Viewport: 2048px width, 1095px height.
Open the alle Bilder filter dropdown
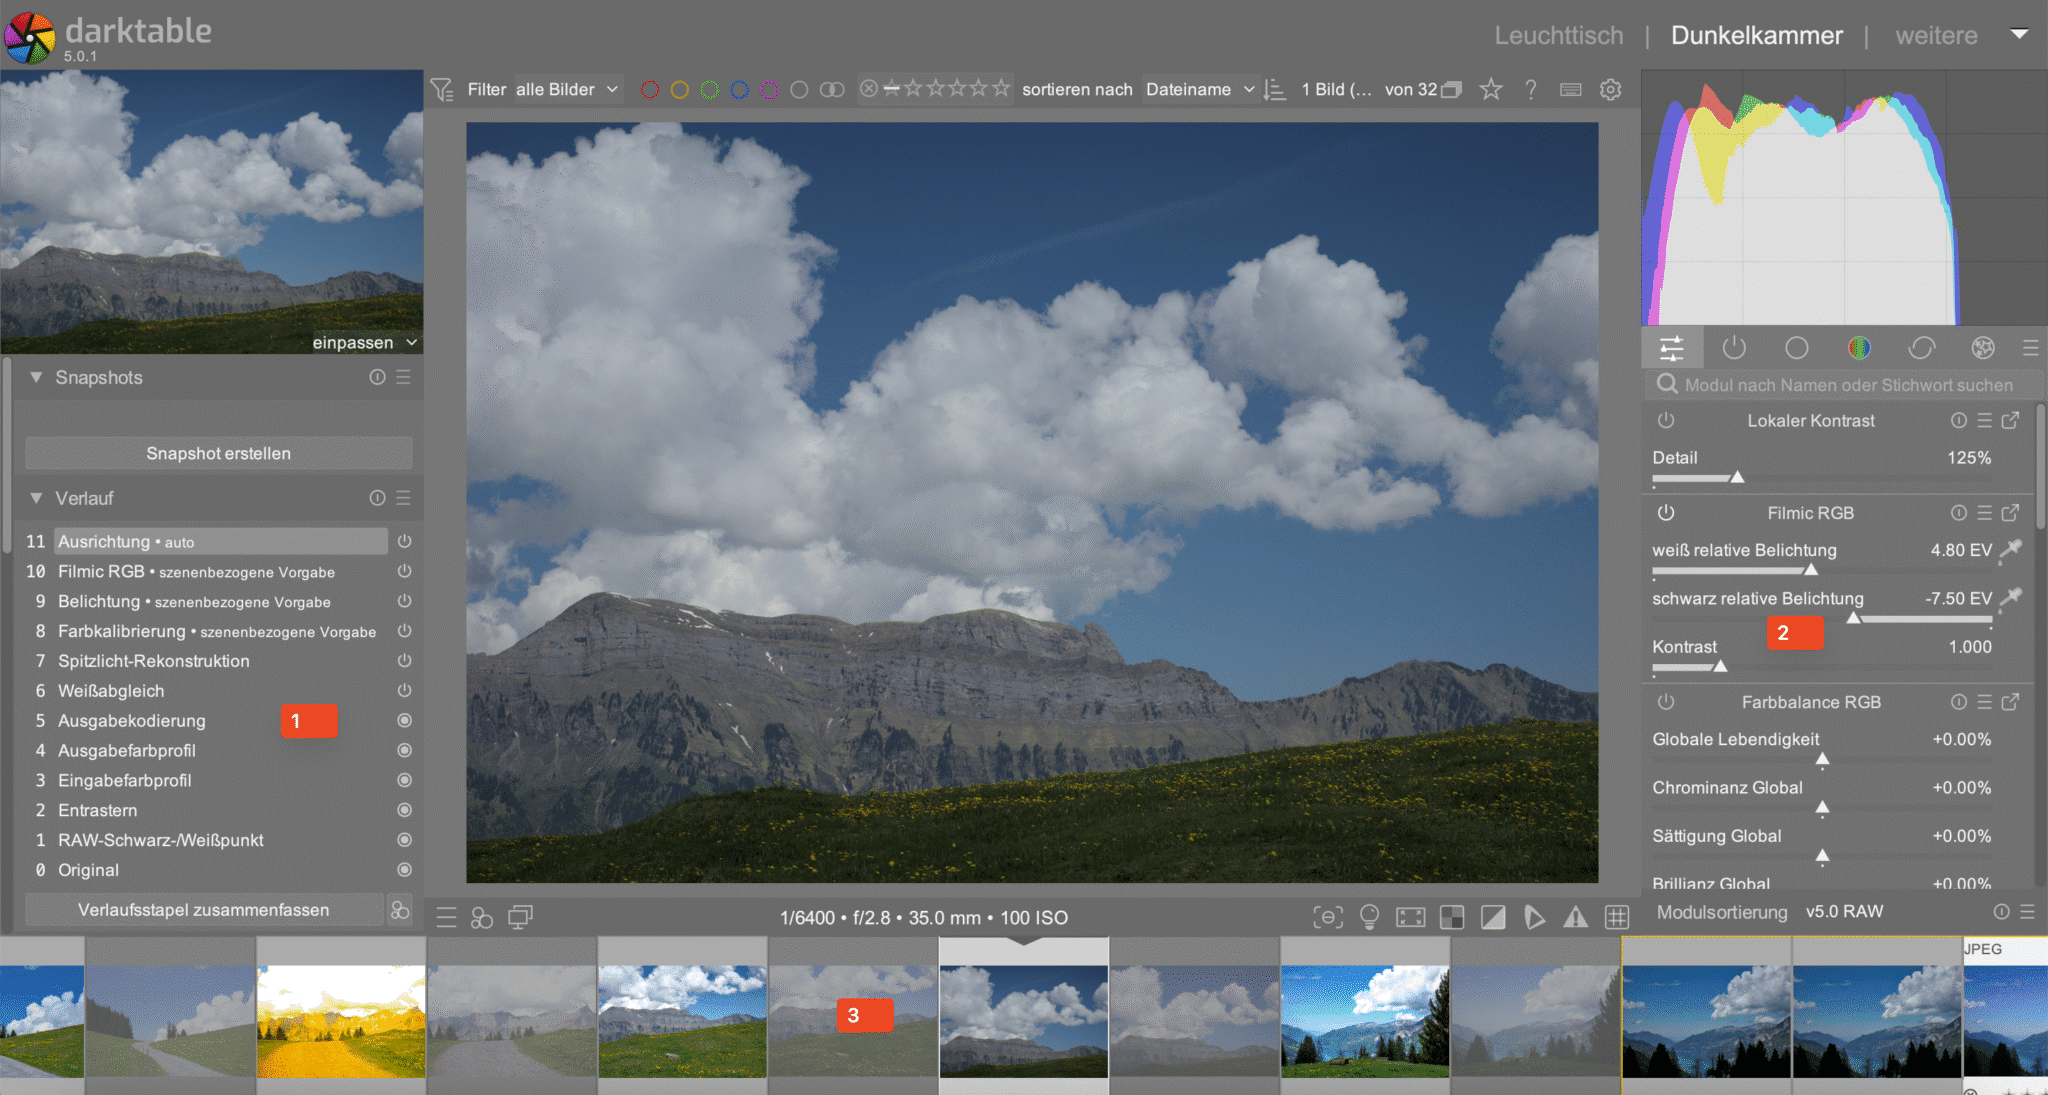pos(567,89)
